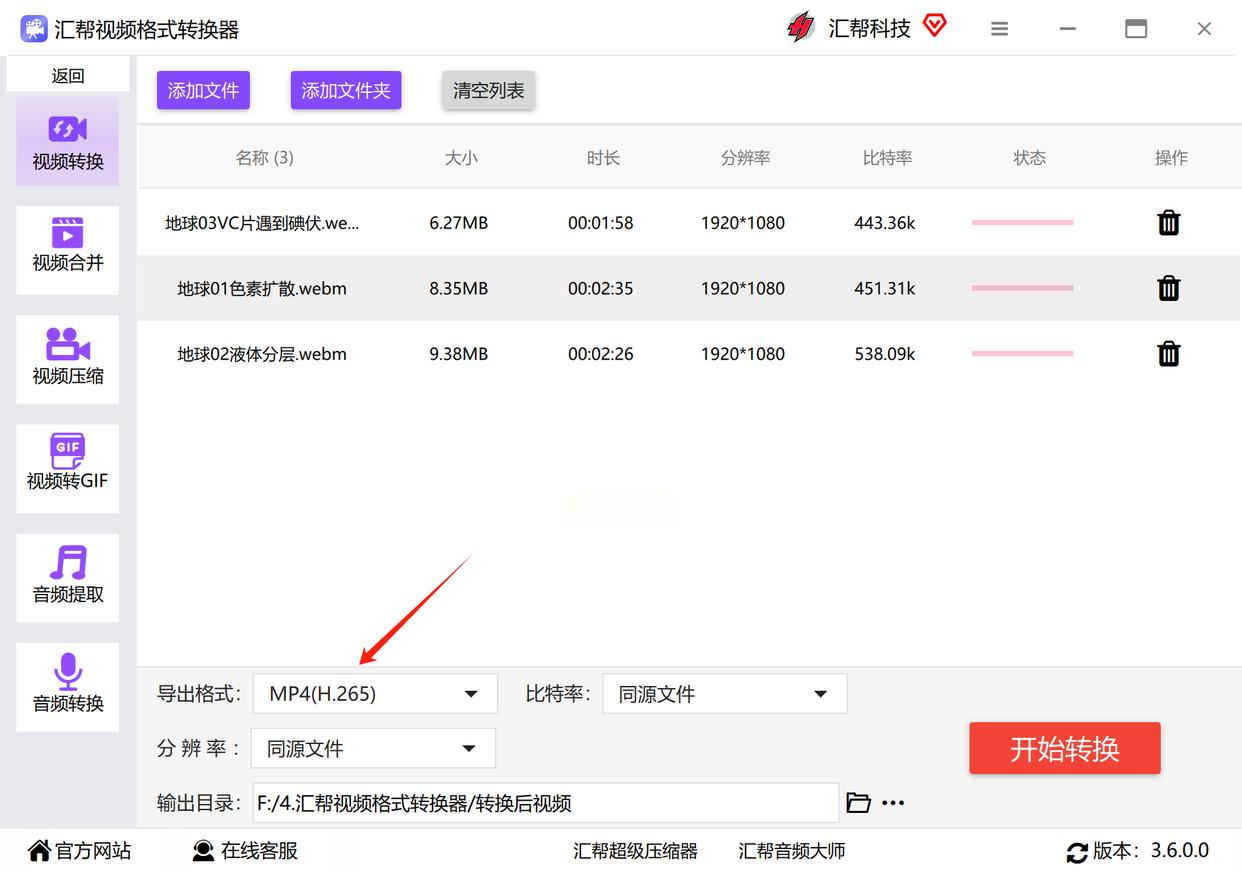This screenshot has height=873, width=1242.
Task: Click the 输出目录 path field
Action: point(545,802)
